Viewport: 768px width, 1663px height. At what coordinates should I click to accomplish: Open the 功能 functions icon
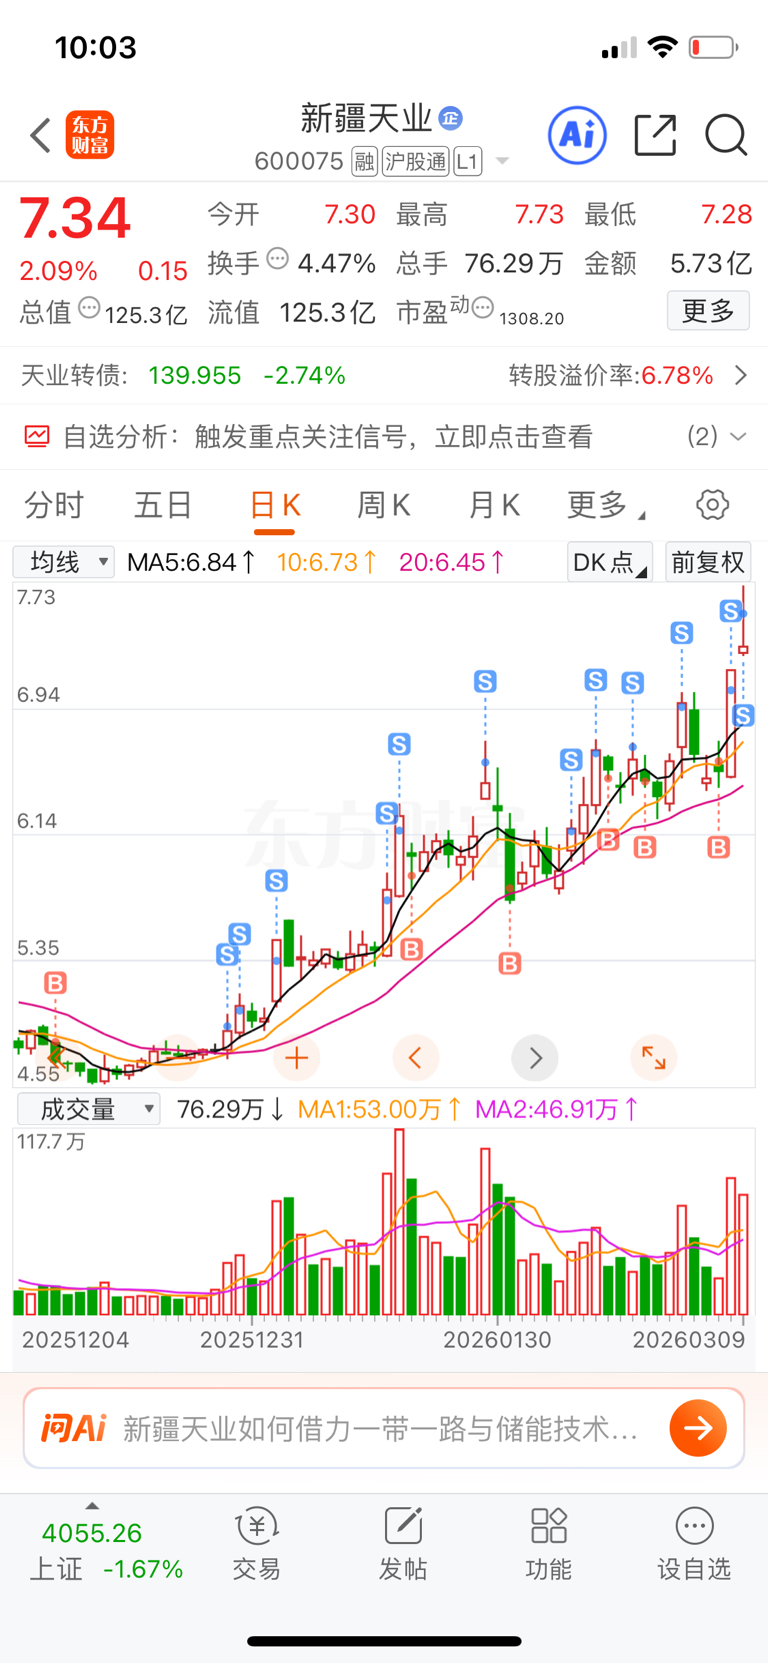(x=549, y=1545)
